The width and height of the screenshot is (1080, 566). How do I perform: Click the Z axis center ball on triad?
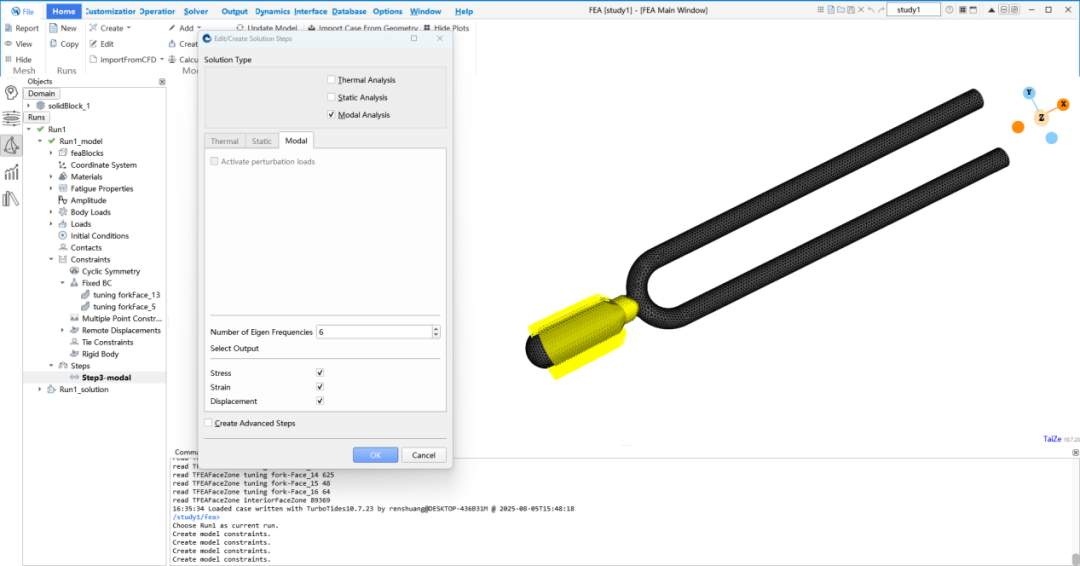tap(1041, 118)
